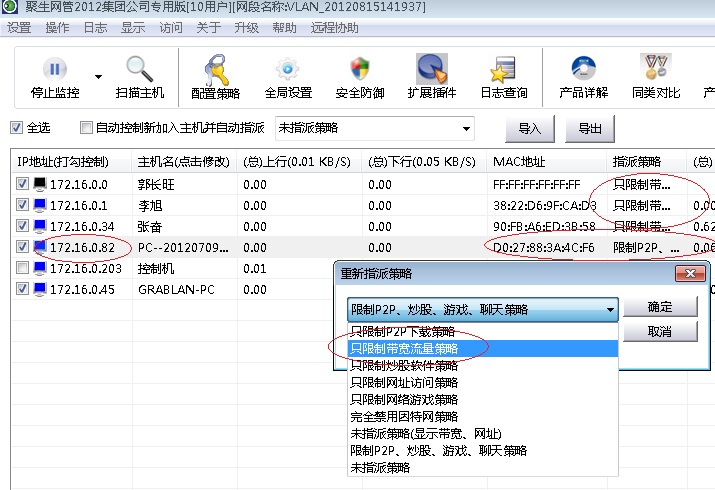Click the 扫描主机 magnifier icon
The image size is (715, 490).
click(x=139, y=70)
